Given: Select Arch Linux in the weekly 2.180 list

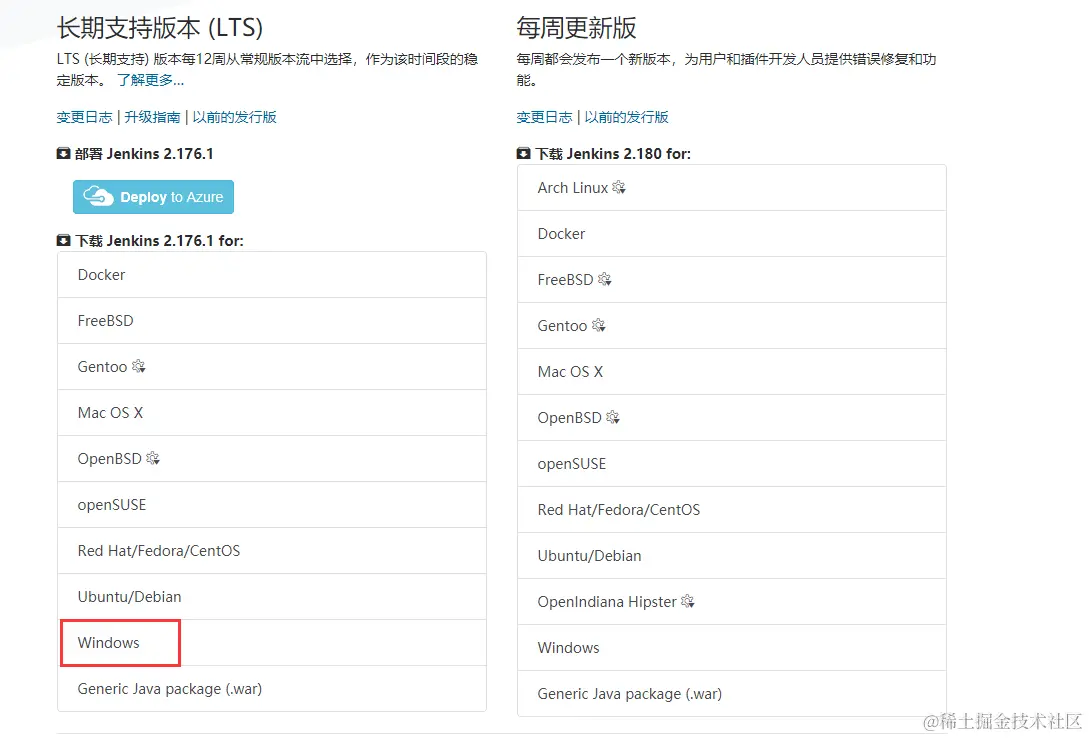Looking at the screenshot, I should [x=731, y=187].
